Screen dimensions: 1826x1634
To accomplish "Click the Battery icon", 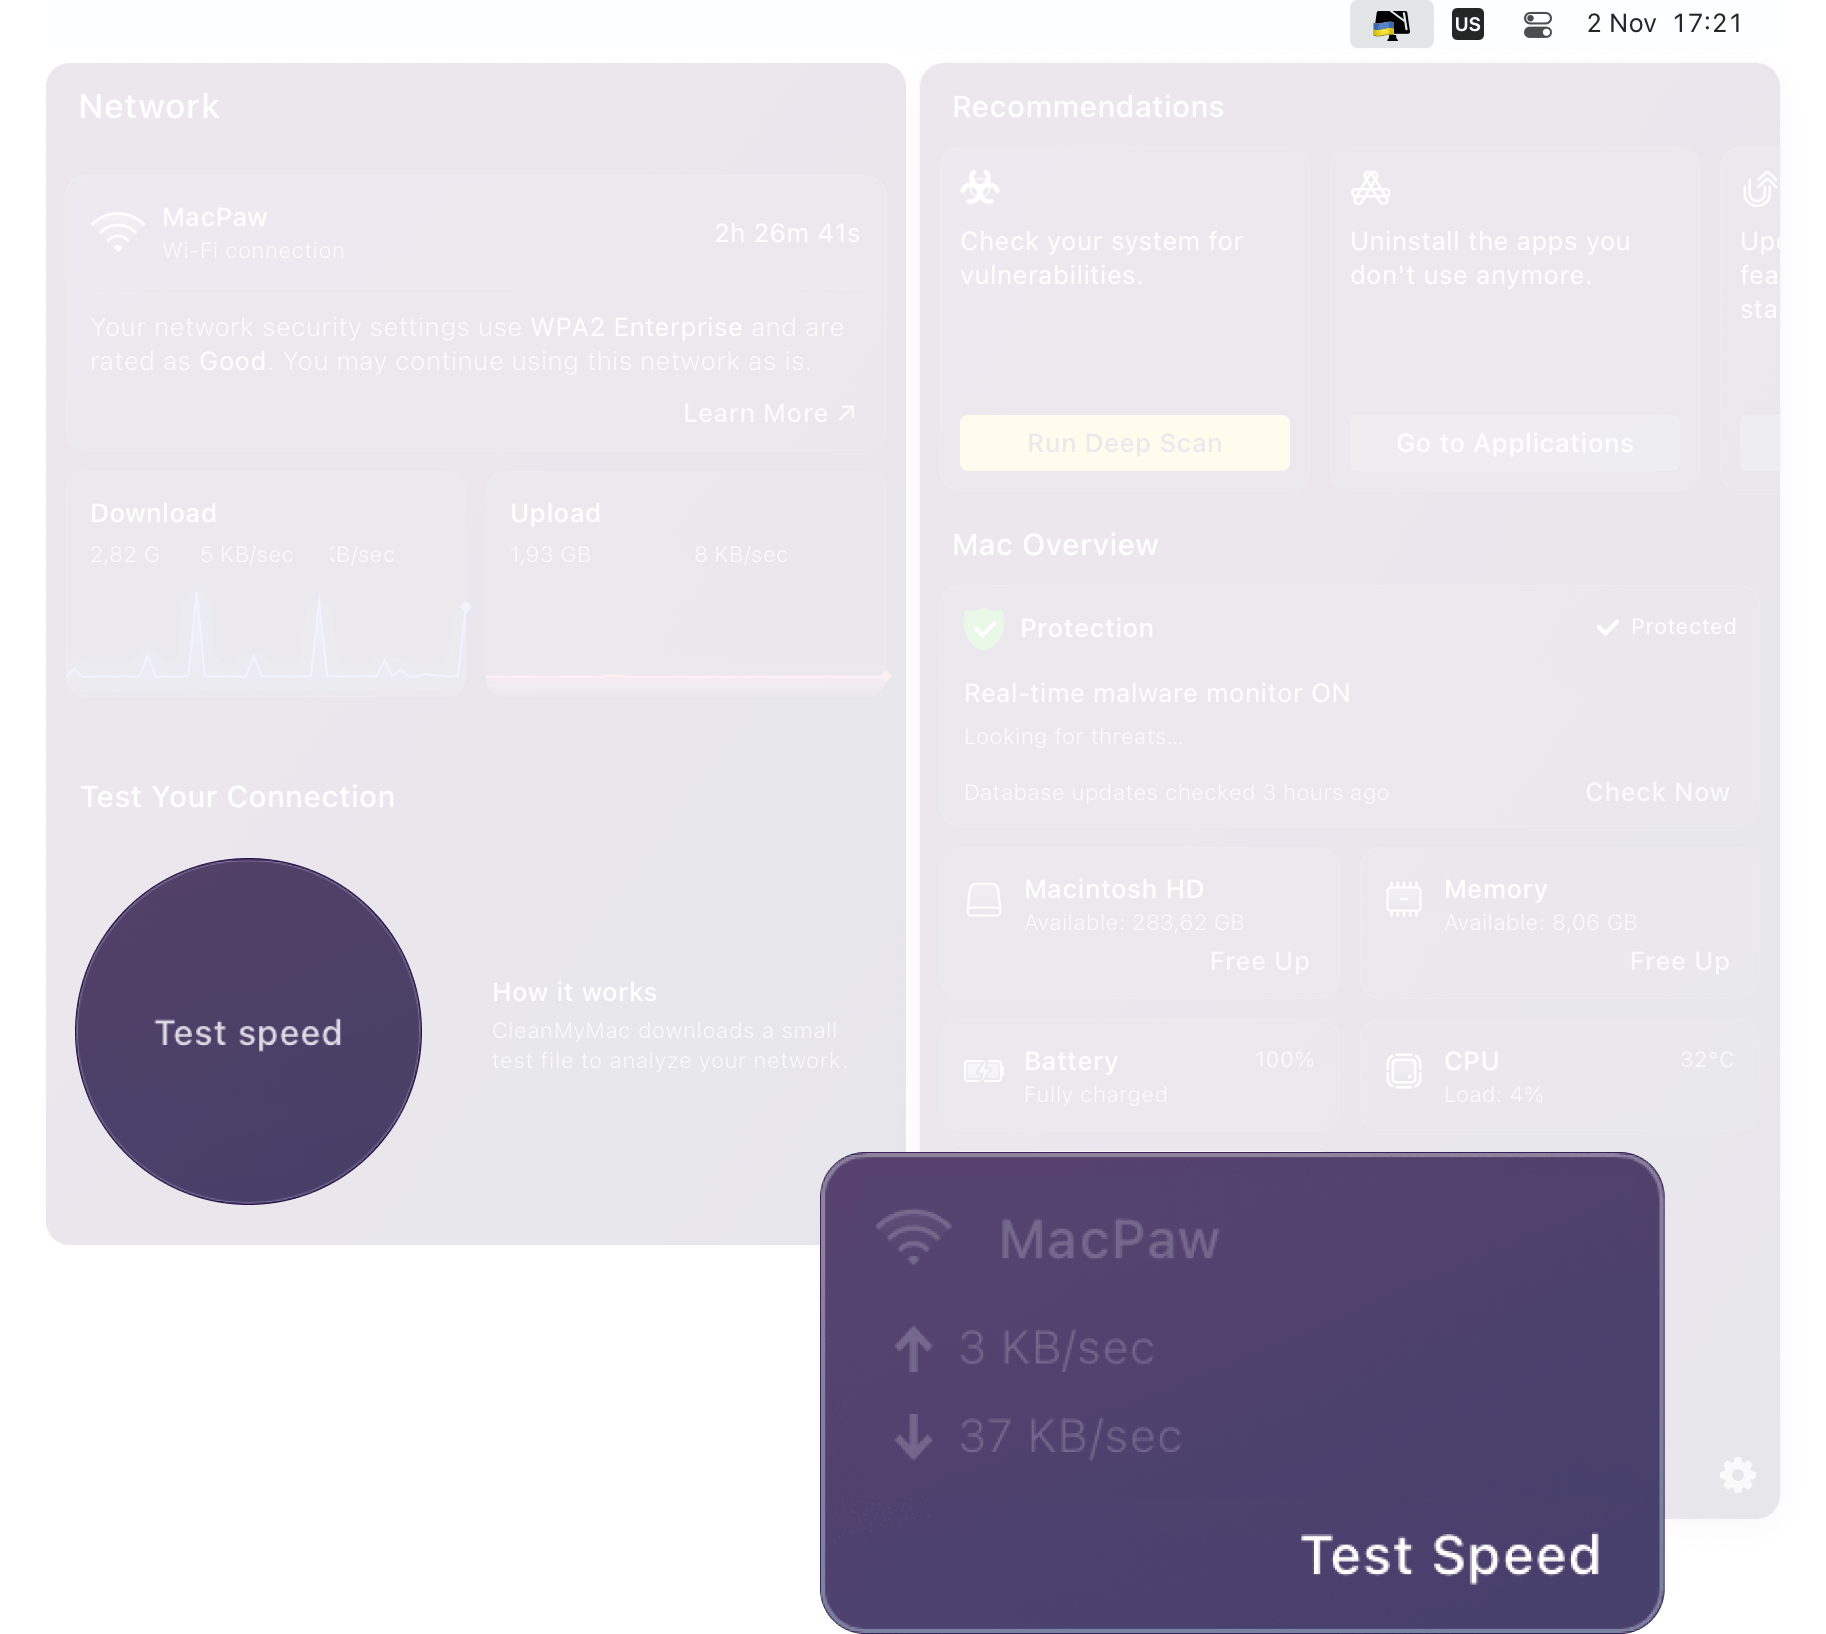I will (x=984, y=1071).
